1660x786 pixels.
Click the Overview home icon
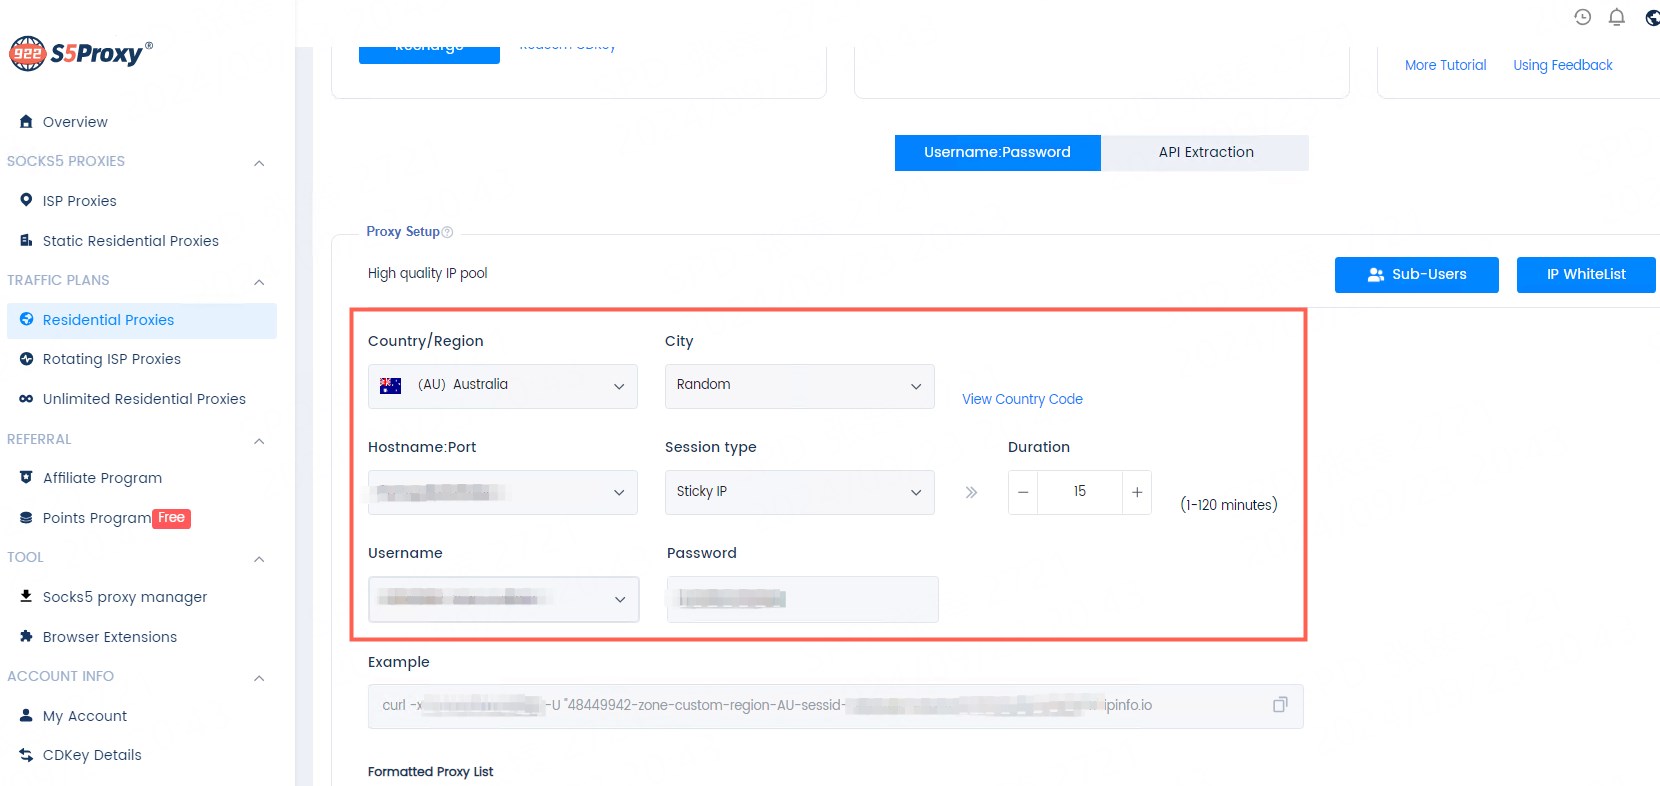[x=26, y=121]
